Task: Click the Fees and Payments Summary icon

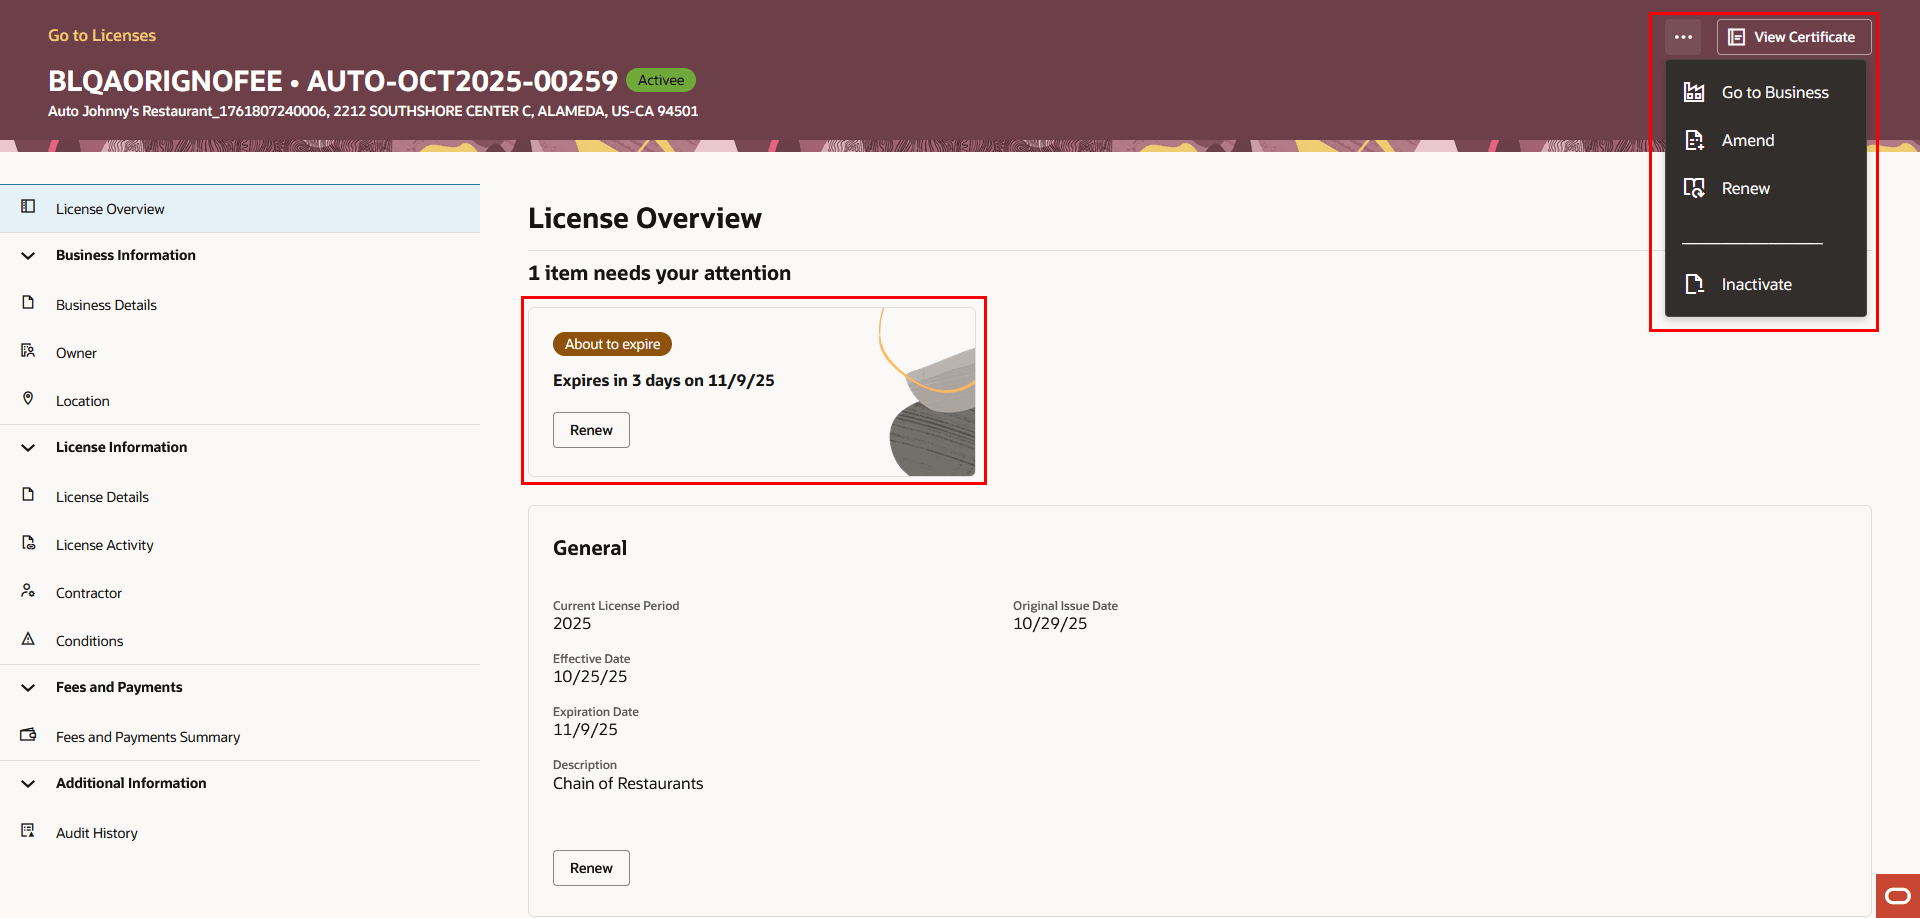Action: 29,735
